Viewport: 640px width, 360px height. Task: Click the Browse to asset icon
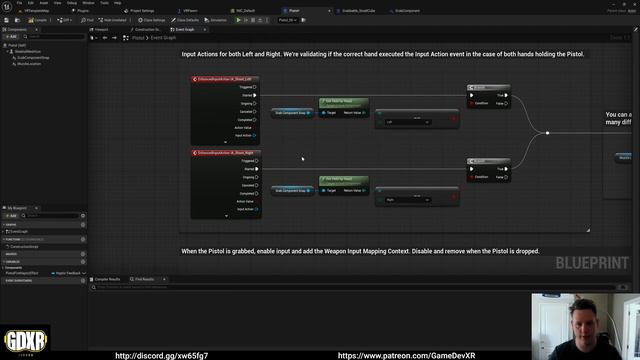(x=17, y=20)
